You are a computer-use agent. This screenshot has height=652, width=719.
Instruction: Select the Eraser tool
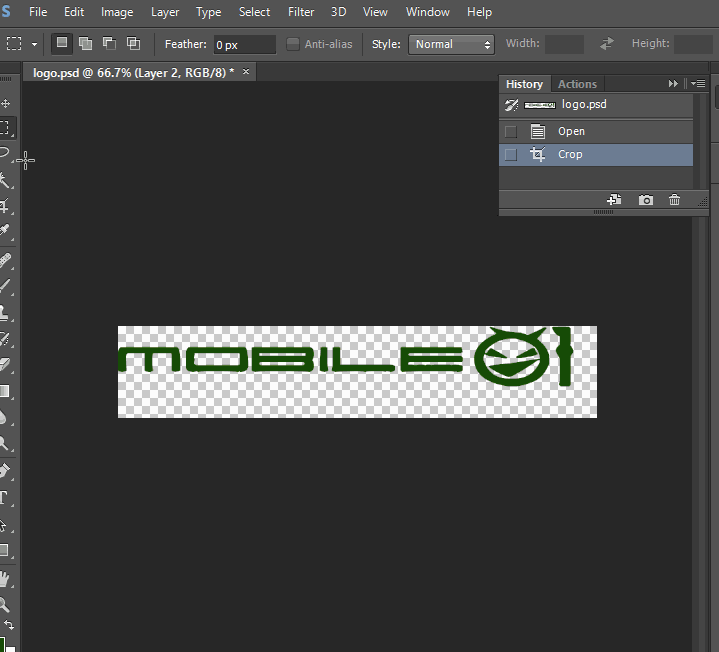6,365
